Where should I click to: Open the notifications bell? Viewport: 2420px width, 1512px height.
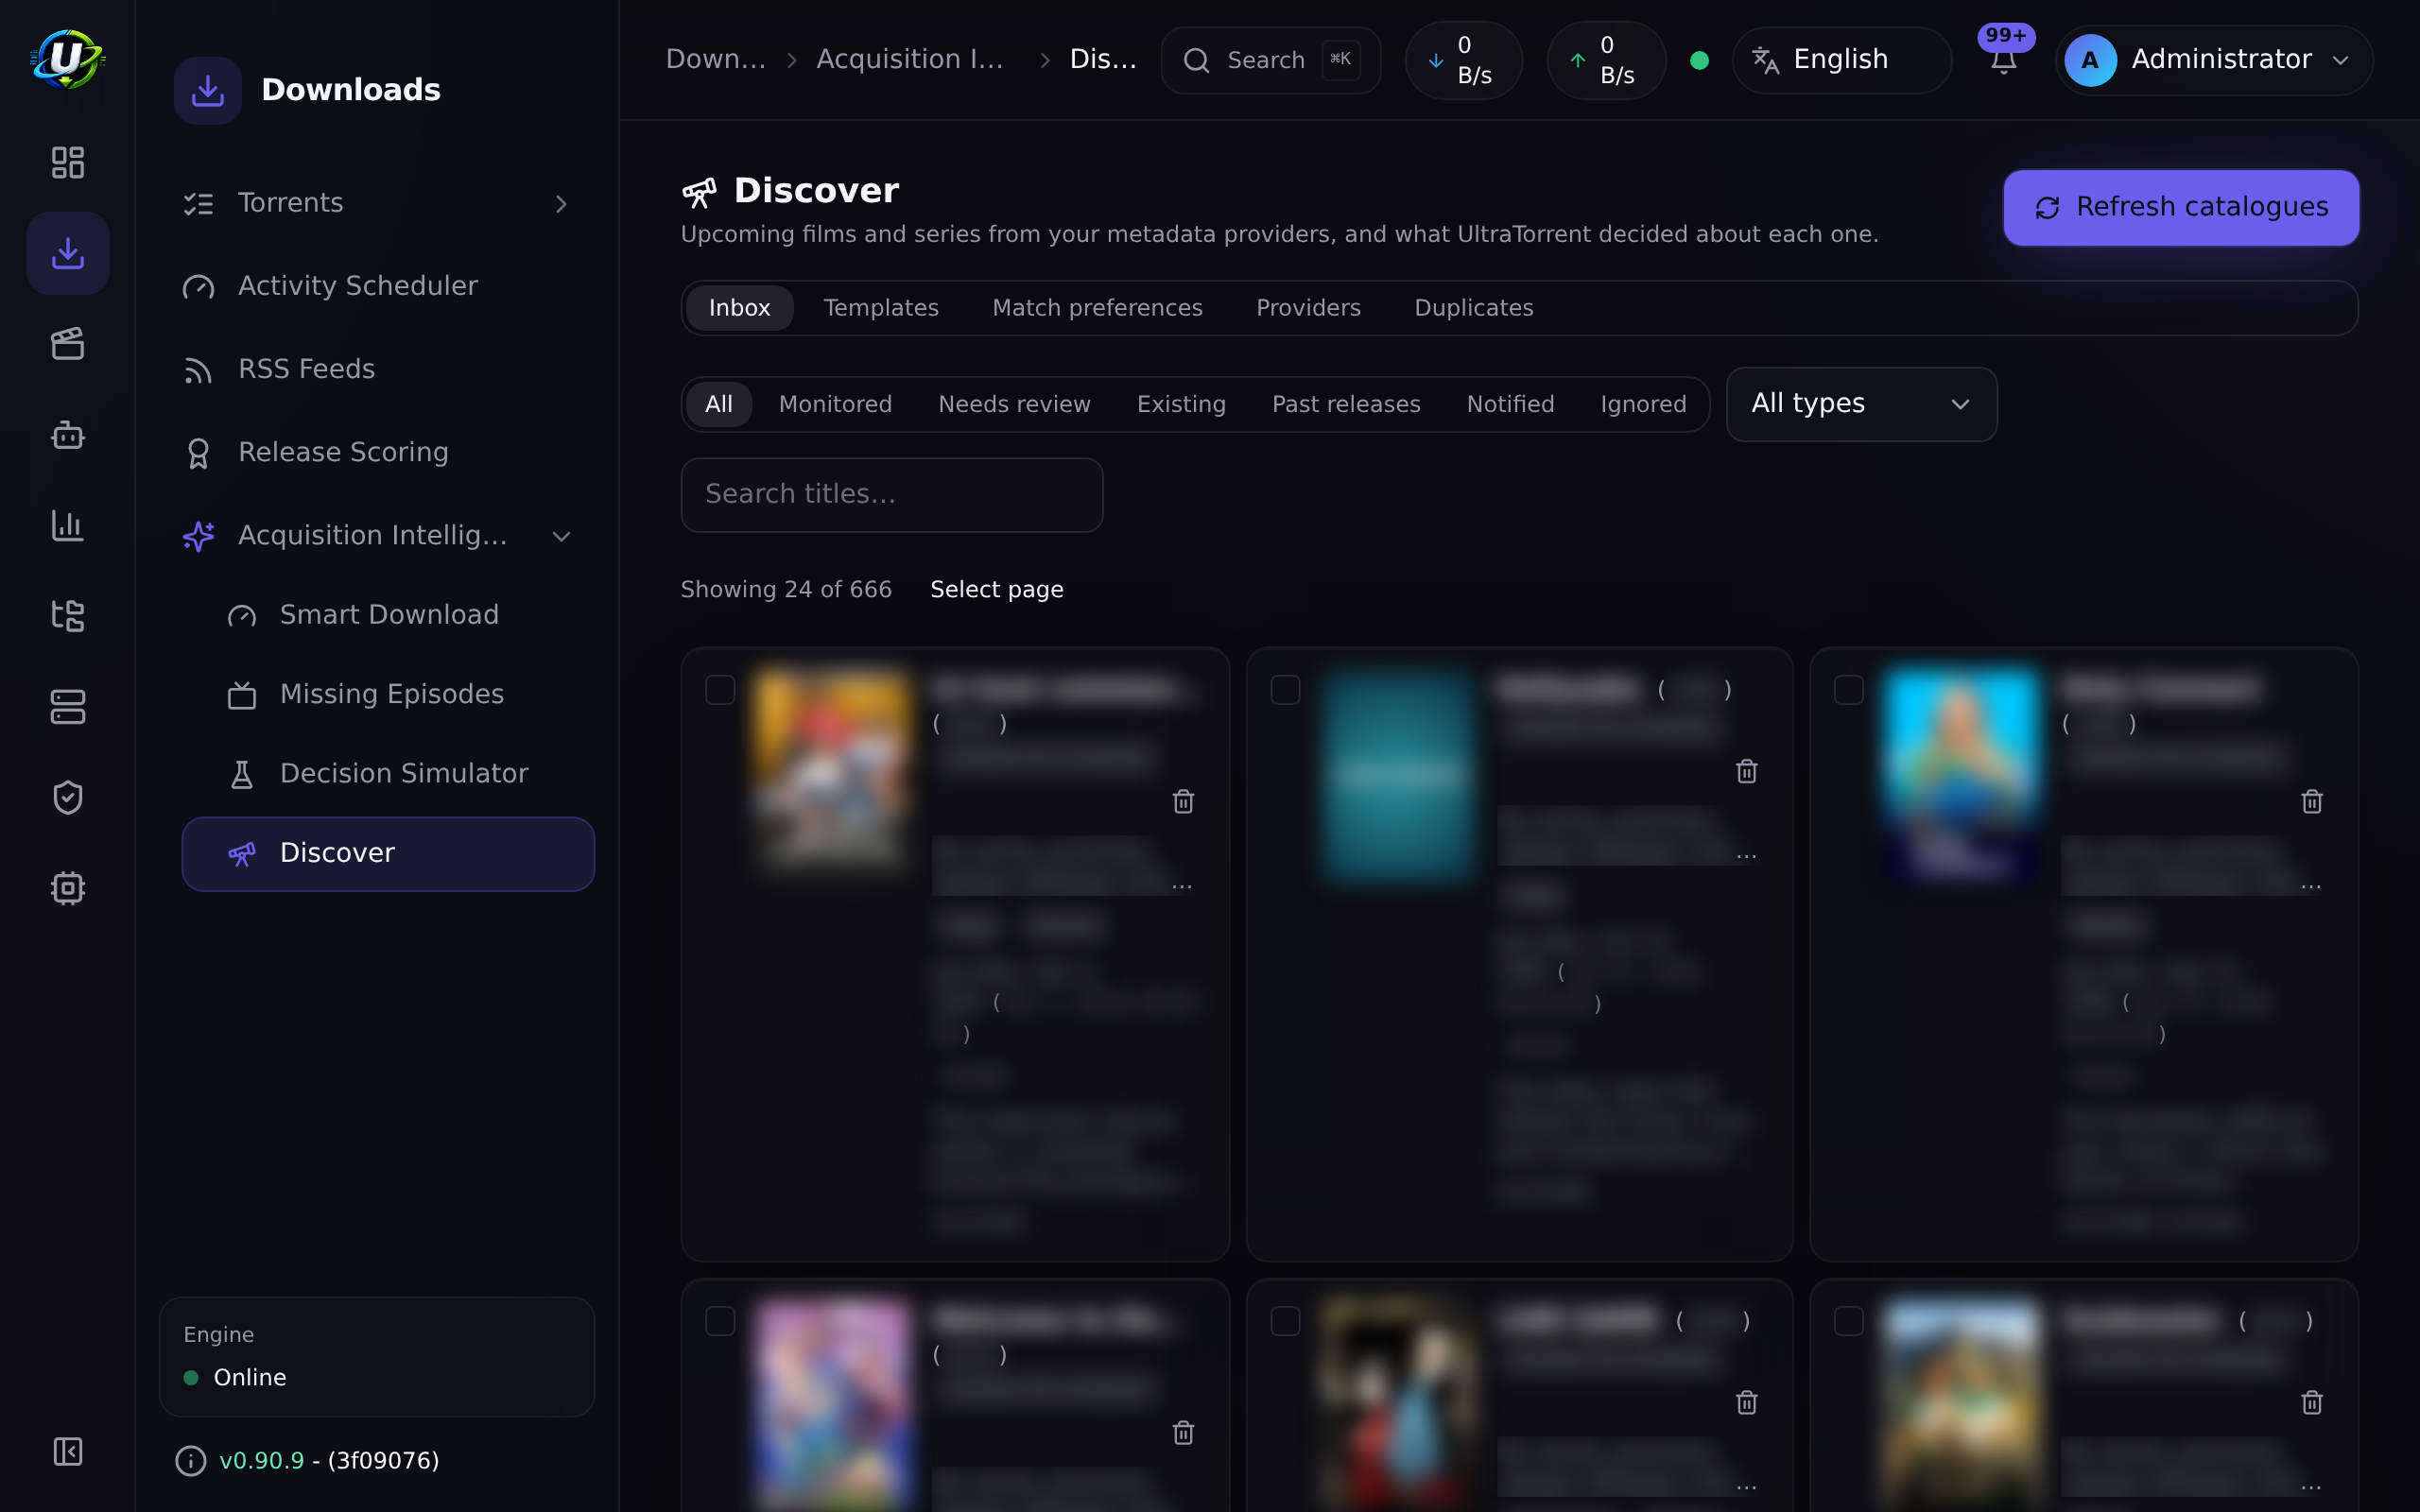[x=2003, y=60]
